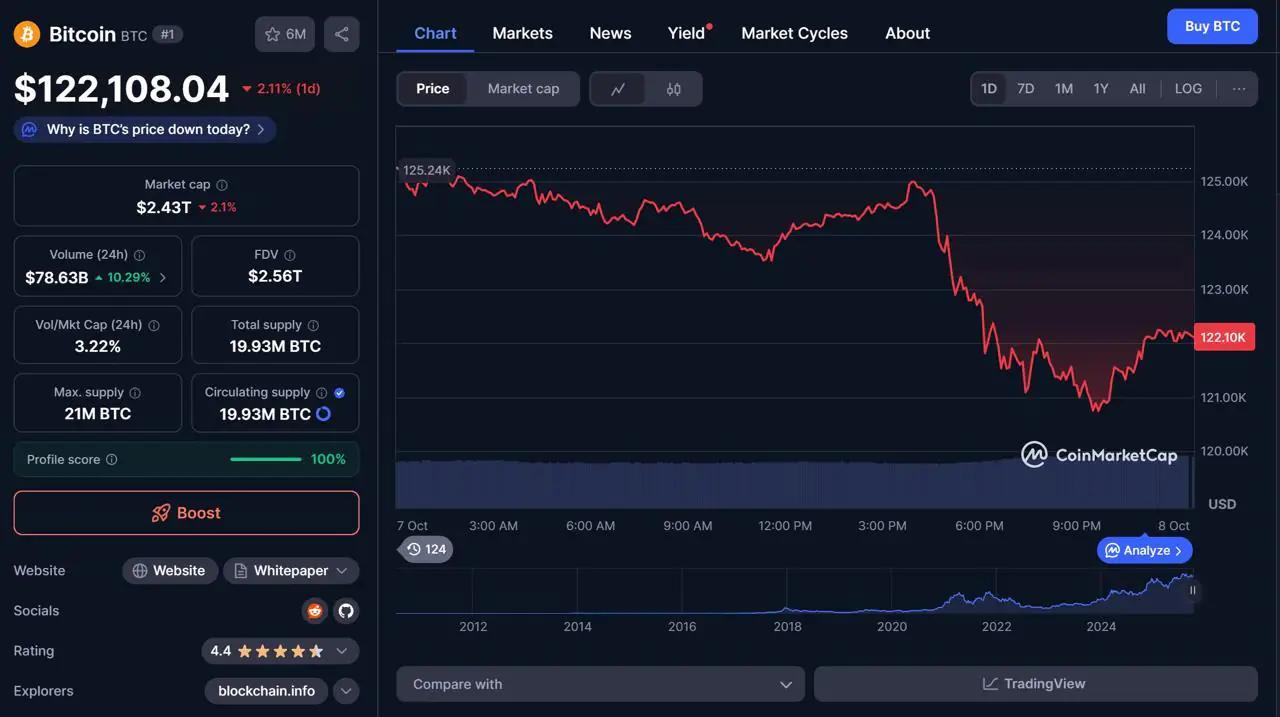Image resolution: width=1280 pixels, height=717 pixels.
Task: Switch chart to Market cap view
Action: point(523,89)
